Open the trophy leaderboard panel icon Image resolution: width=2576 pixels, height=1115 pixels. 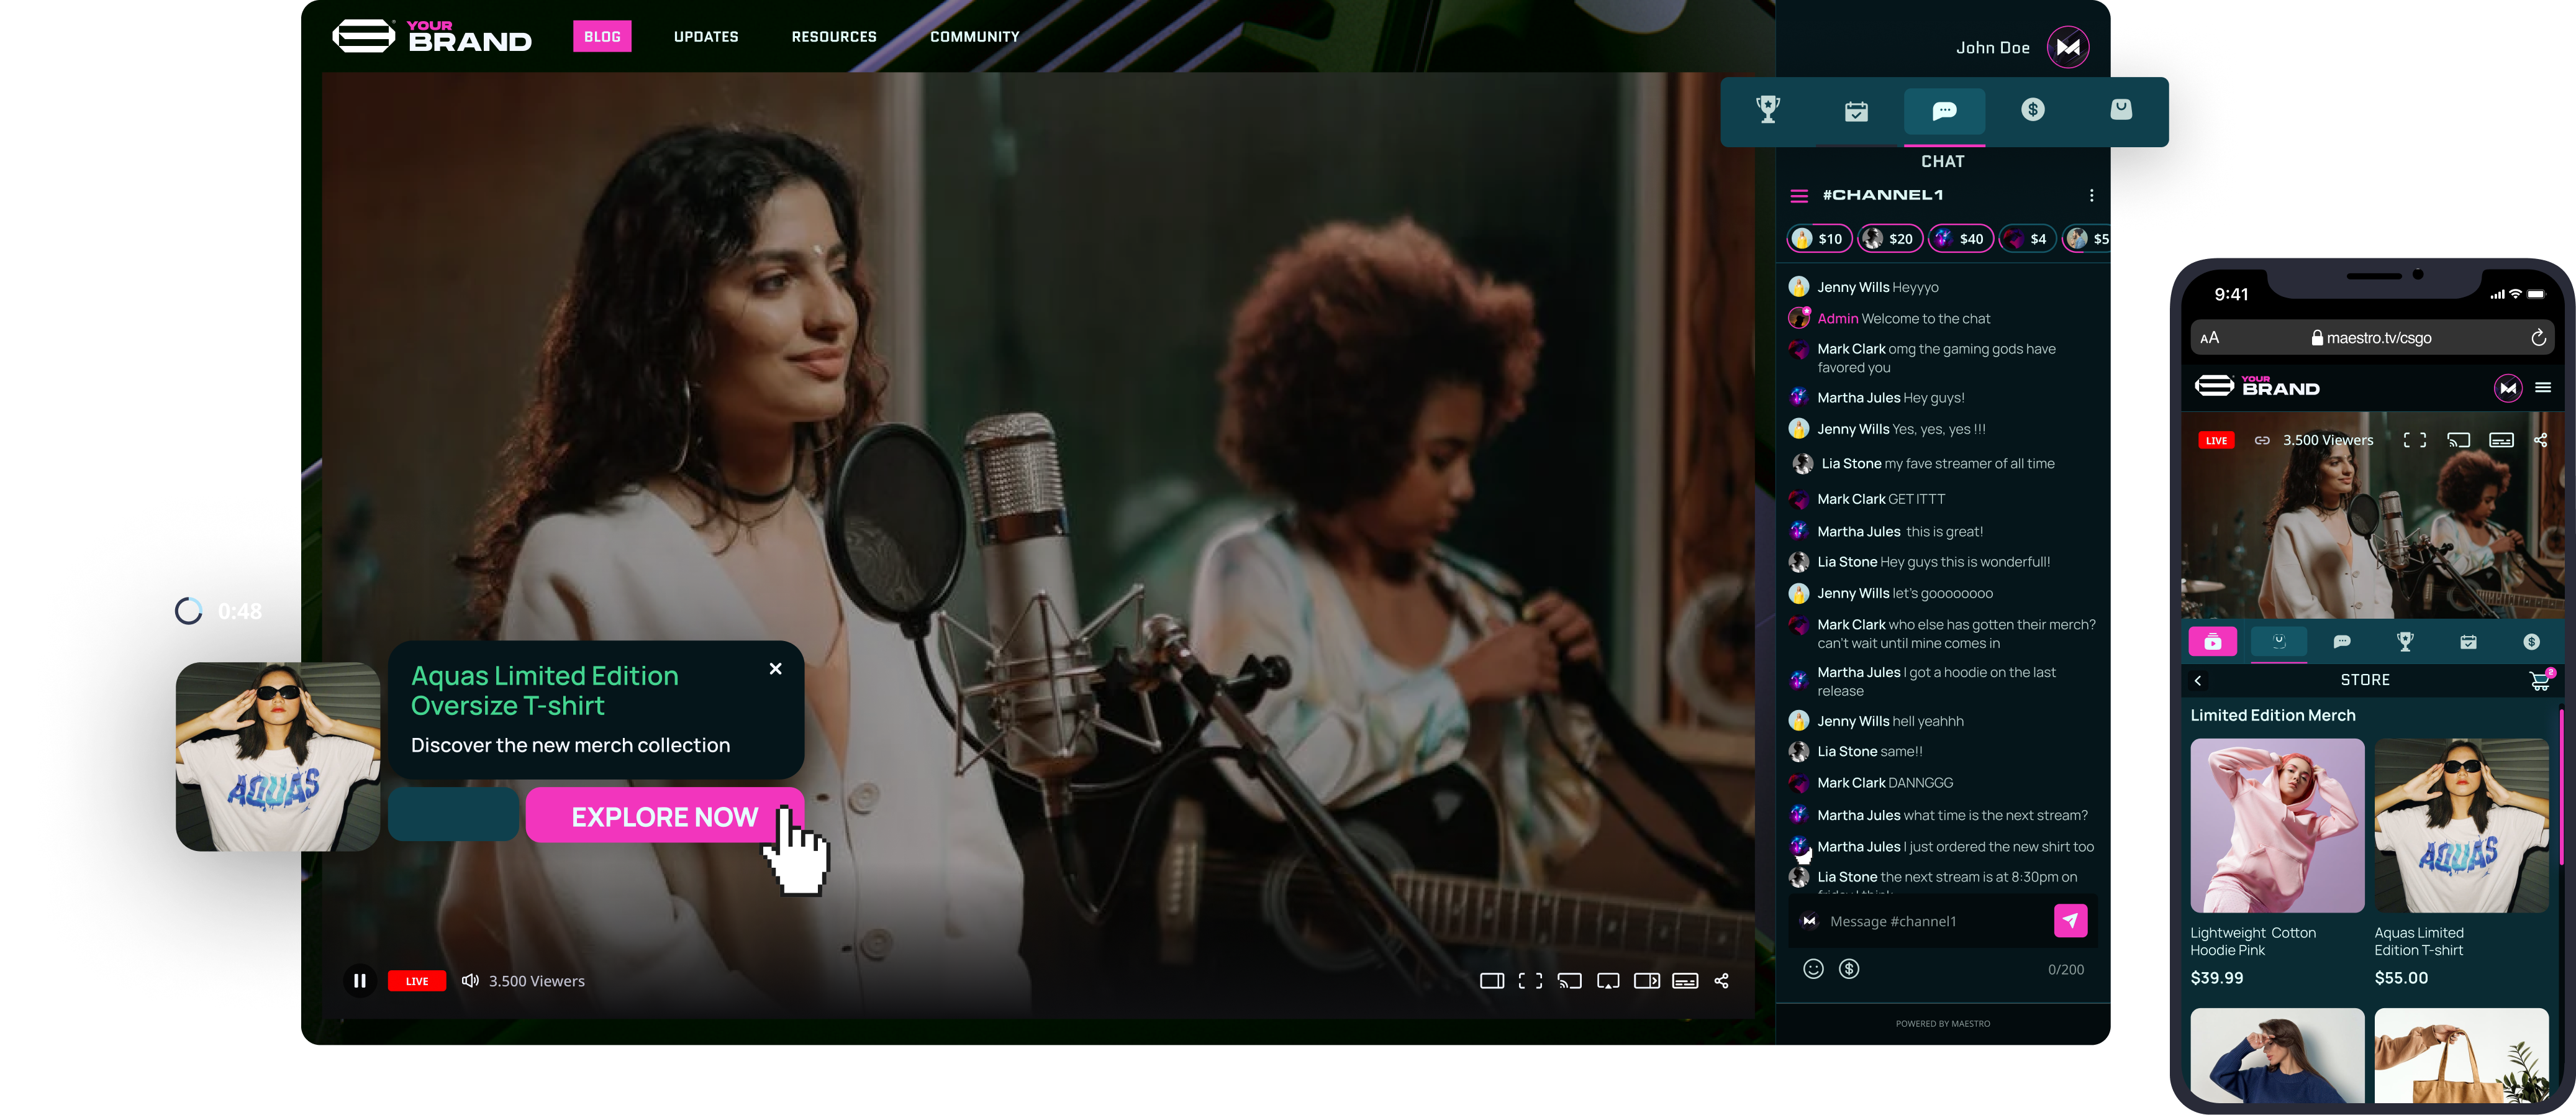[1768, 110]
